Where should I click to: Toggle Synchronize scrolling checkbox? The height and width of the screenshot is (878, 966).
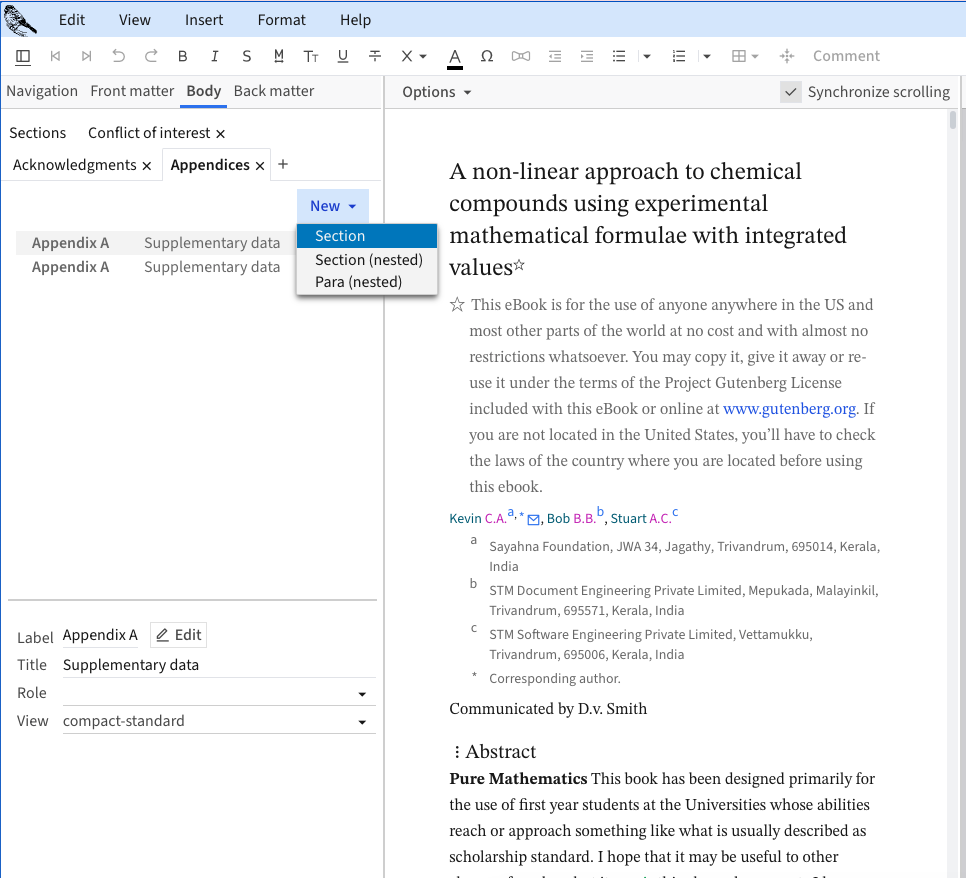tap(791, 92)
